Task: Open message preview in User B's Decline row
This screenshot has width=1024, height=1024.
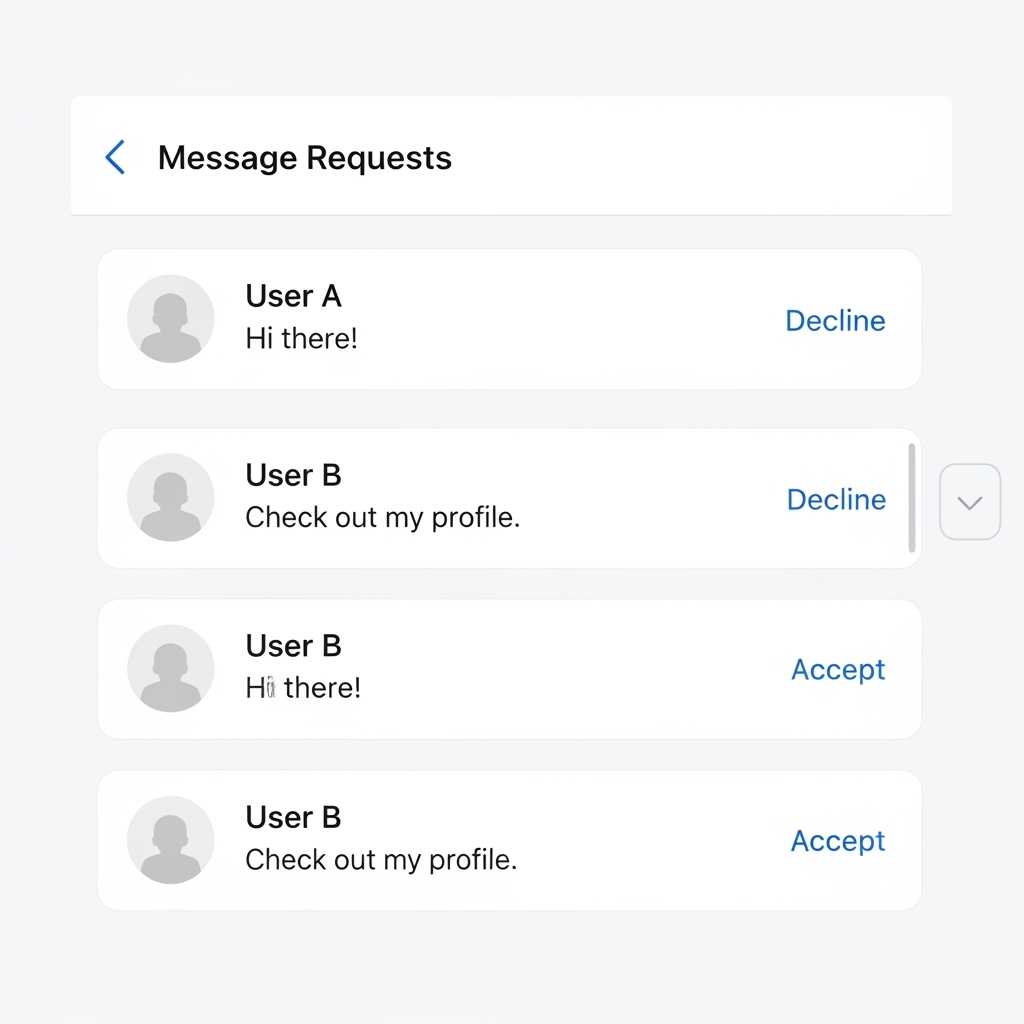Action: click(x=382, y=518)
